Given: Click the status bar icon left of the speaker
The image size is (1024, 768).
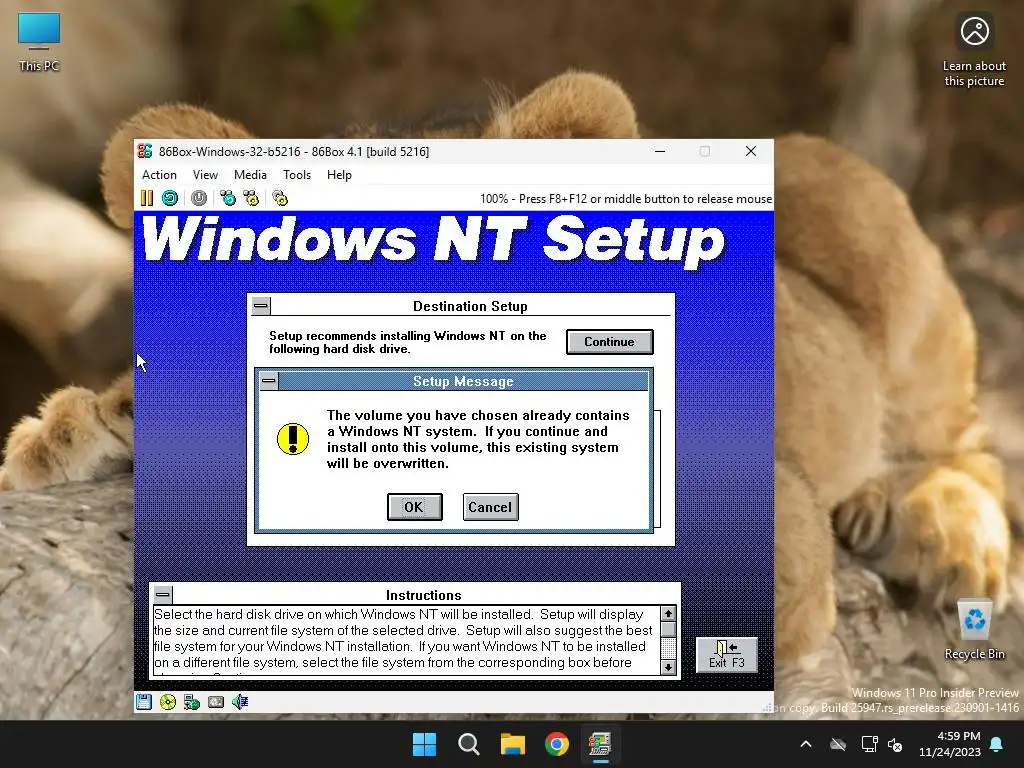Looking at the screenshot, I should tap(216, 702).
